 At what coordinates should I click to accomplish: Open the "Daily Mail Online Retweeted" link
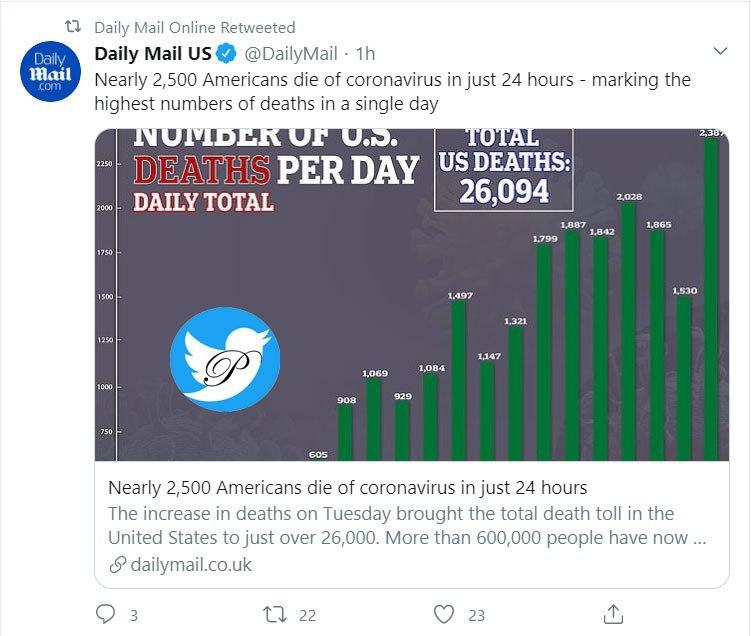click(194, 27)
